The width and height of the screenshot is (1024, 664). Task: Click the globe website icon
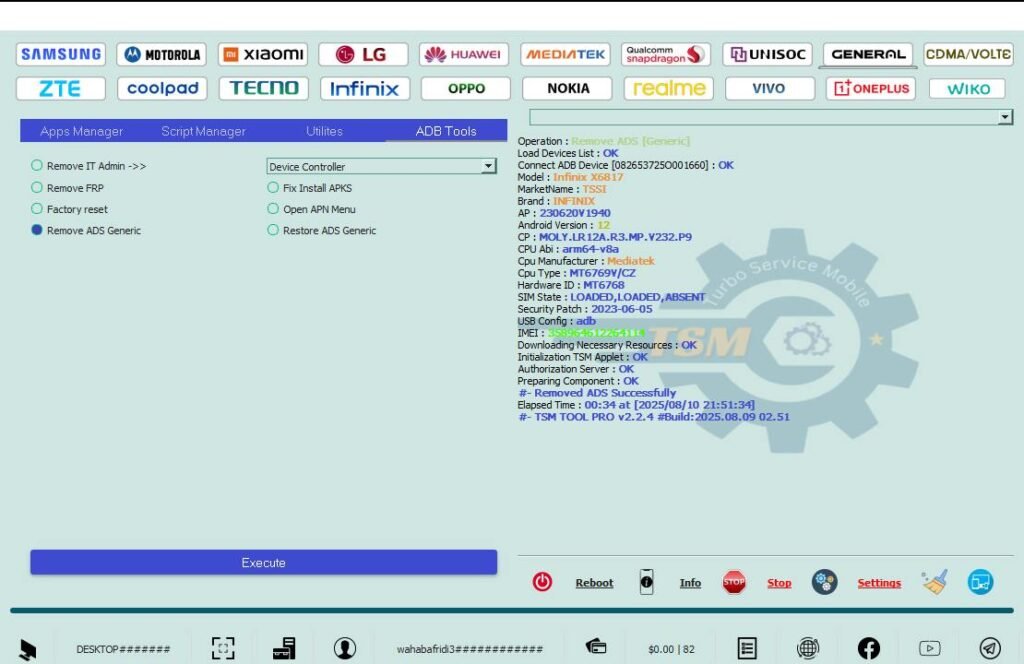[x=808, y=648]
